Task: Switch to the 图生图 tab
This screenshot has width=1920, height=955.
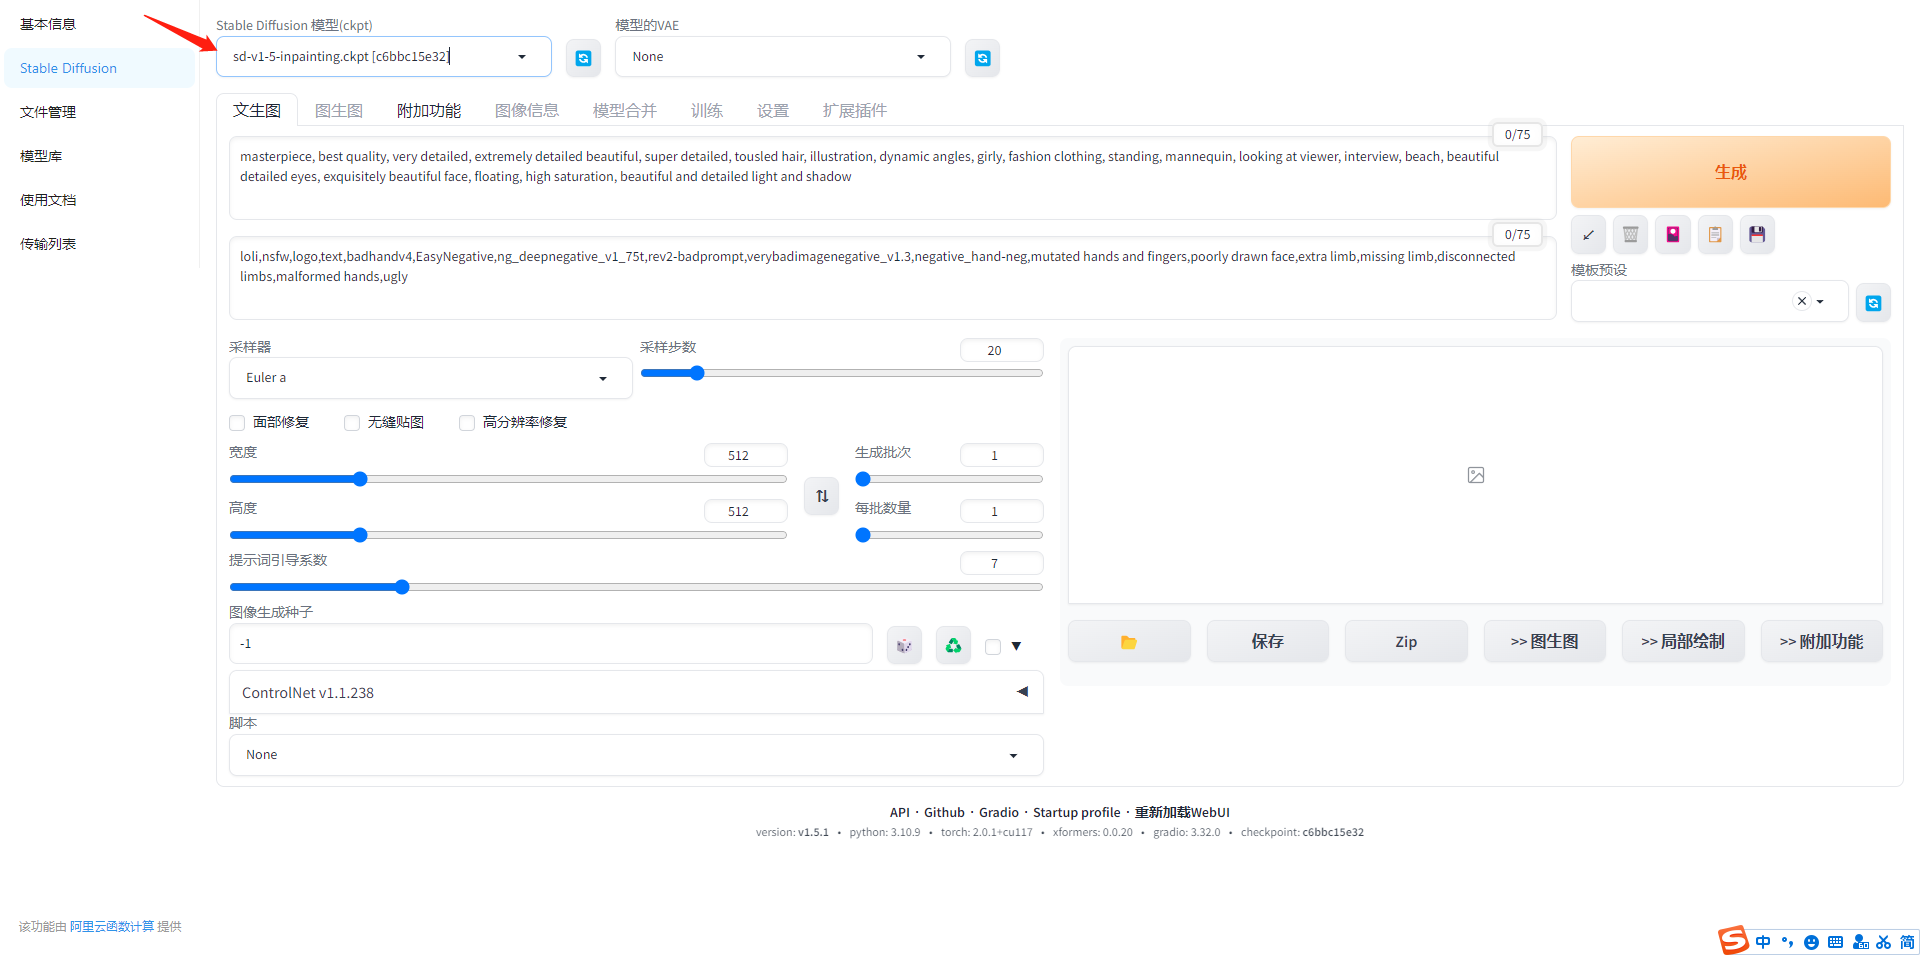Action: pyautogui.click(x=339, y=111)
